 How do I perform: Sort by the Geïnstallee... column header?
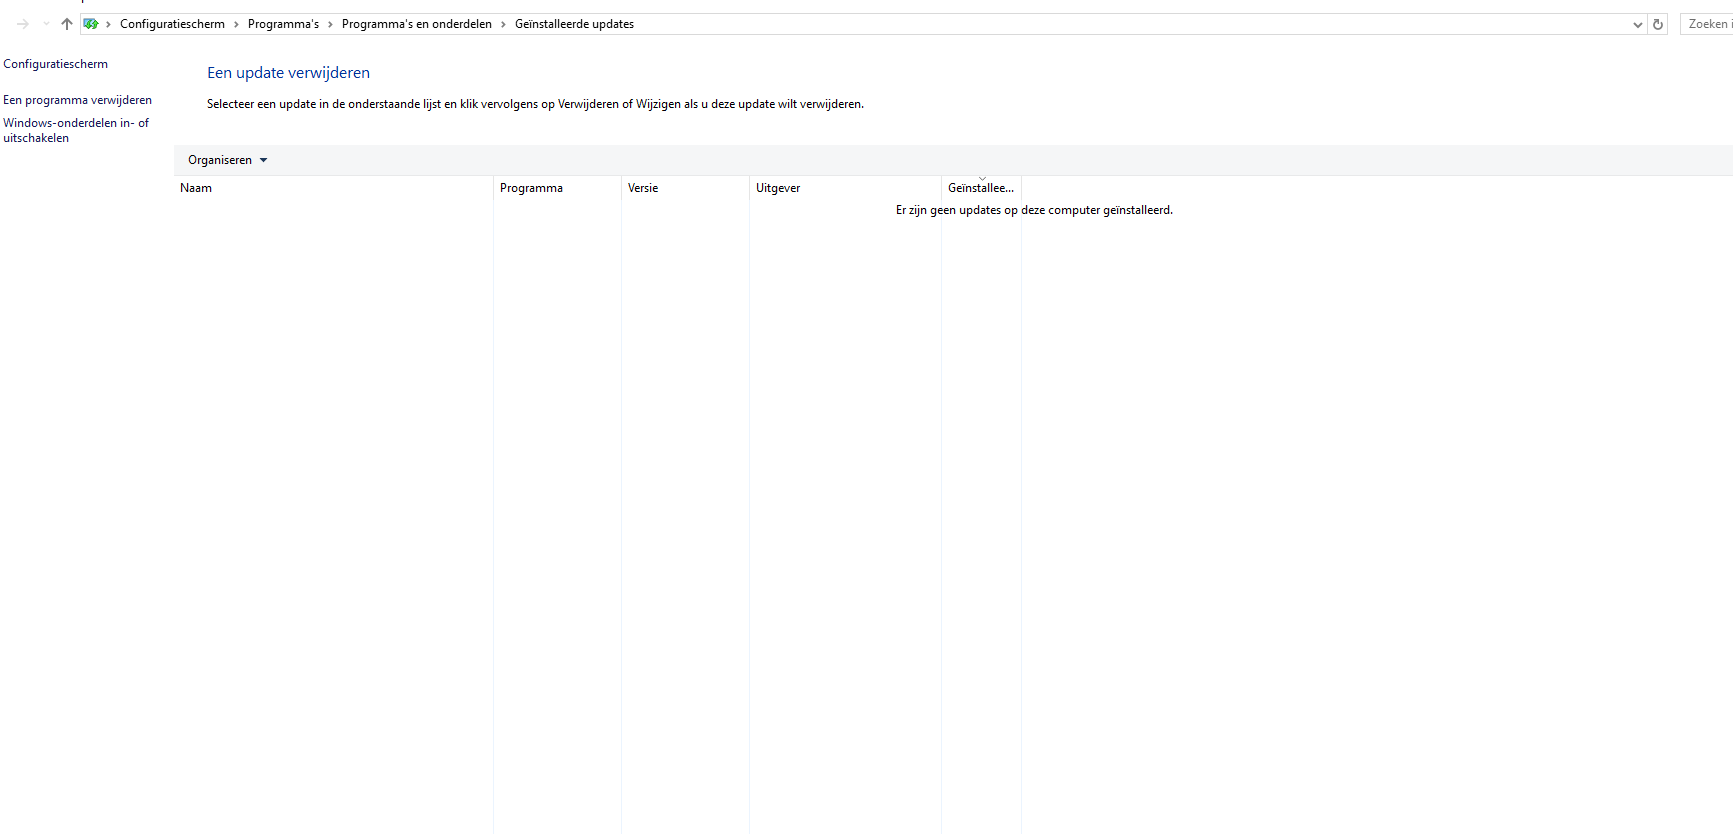click(x=981, y=188)
